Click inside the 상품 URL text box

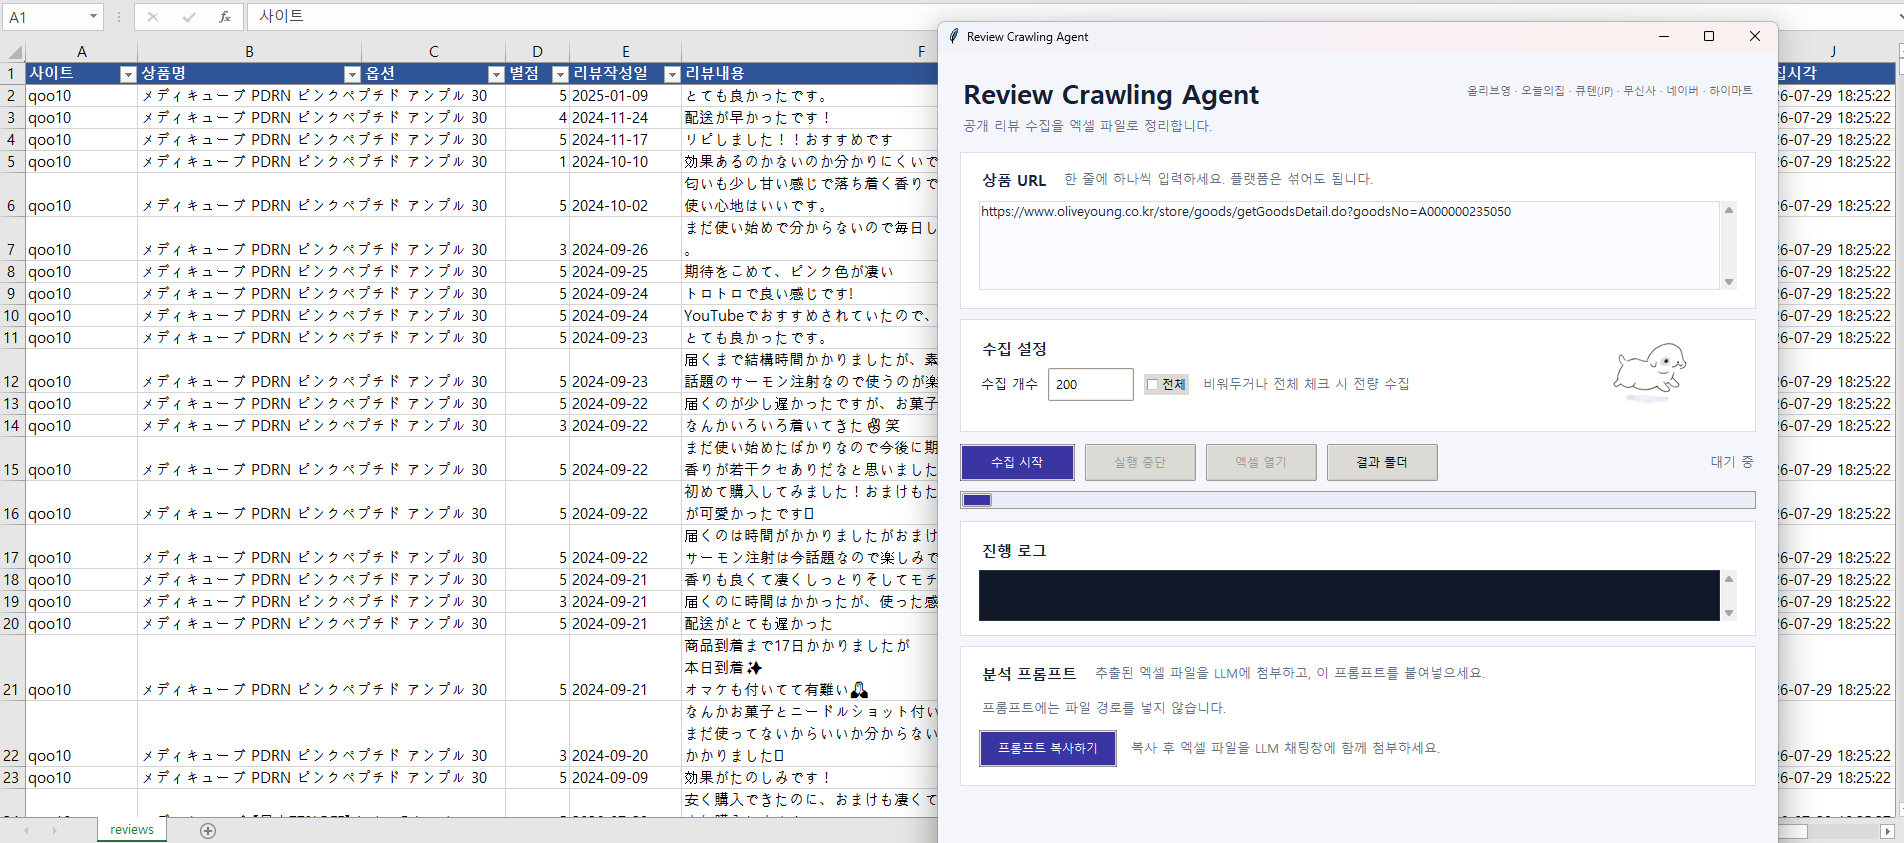1349,245
